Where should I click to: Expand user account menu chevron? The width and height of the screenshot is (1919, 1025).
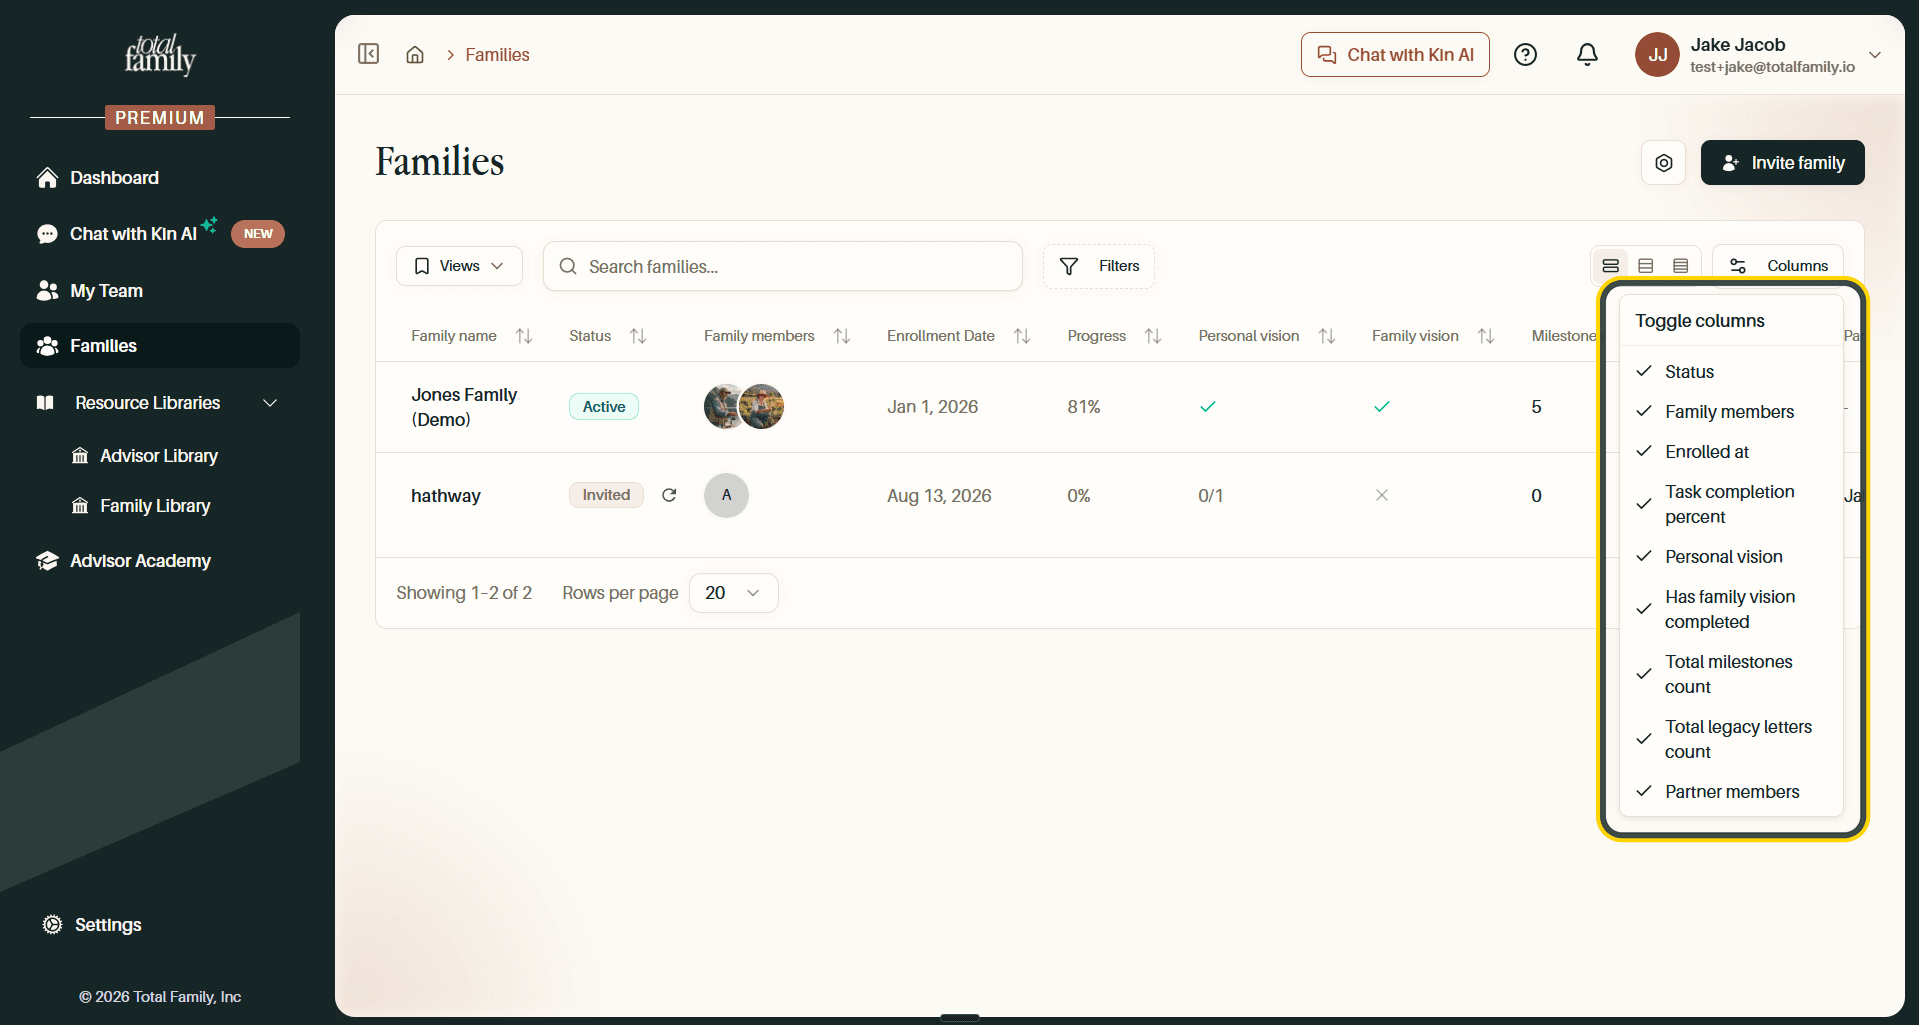[x=1875, y=55]
